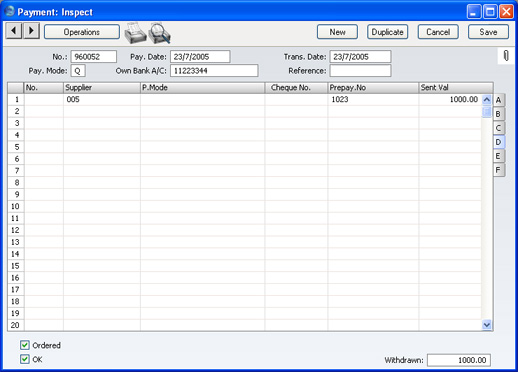518x372 pixels.
Task: Click the New button
Action: point(337,32)
